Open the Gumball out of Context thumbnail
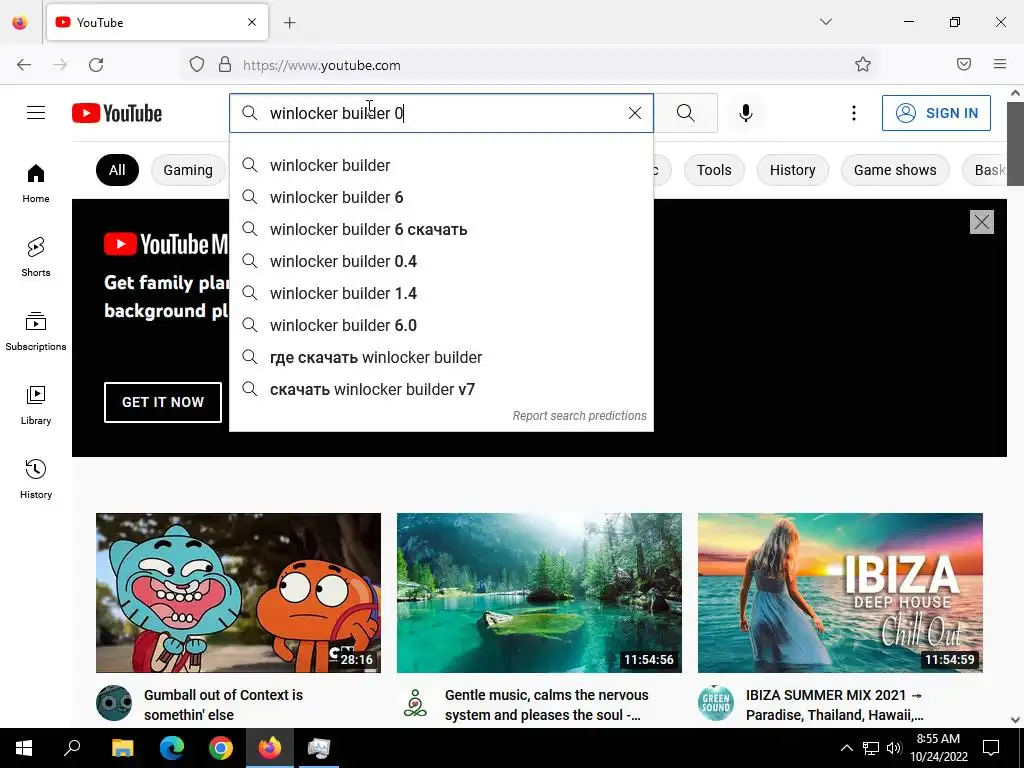Screen dimensions: 1024x768 238,593
